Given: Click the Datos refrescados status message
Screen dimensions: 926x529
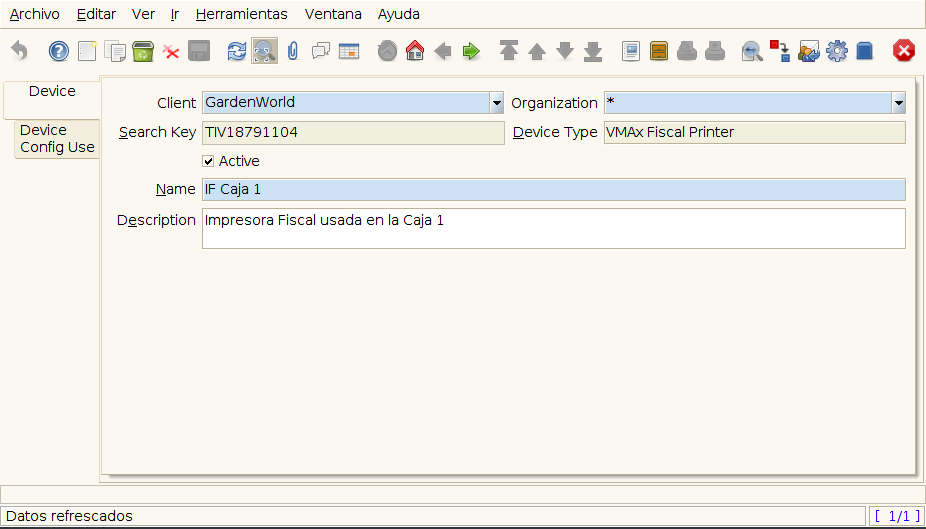Looking at the screenshot, I should (69, 516).
